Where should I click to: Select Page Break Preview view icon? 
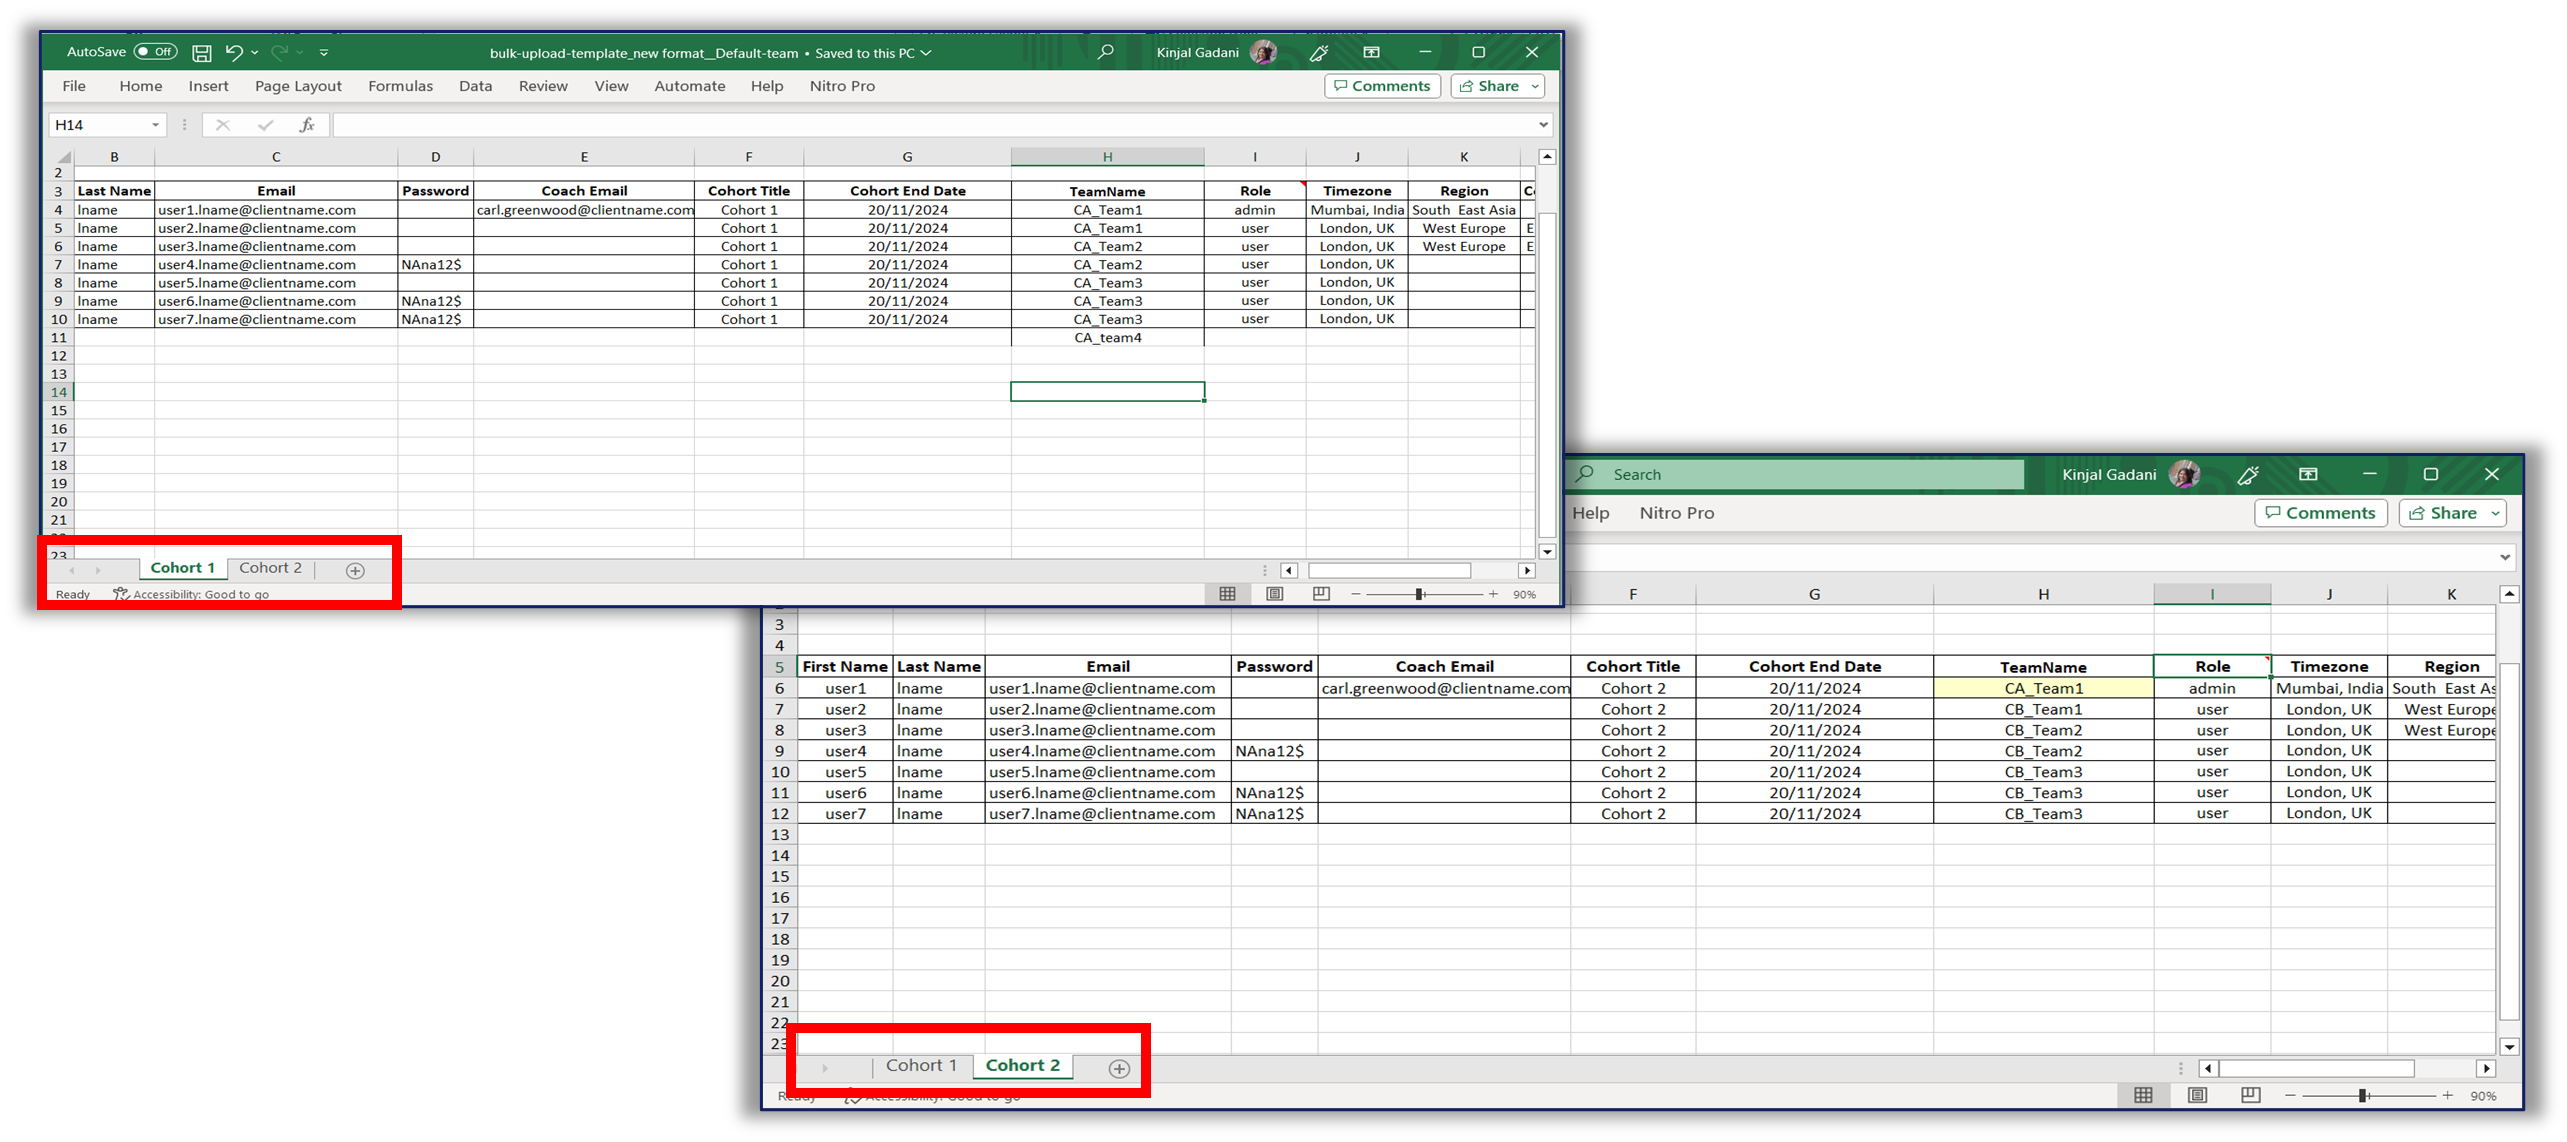1321,594
